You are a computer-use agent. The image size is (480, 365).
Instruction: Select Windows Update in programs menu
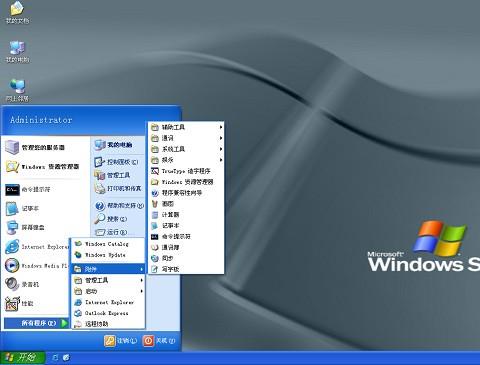tap(109, 255)
